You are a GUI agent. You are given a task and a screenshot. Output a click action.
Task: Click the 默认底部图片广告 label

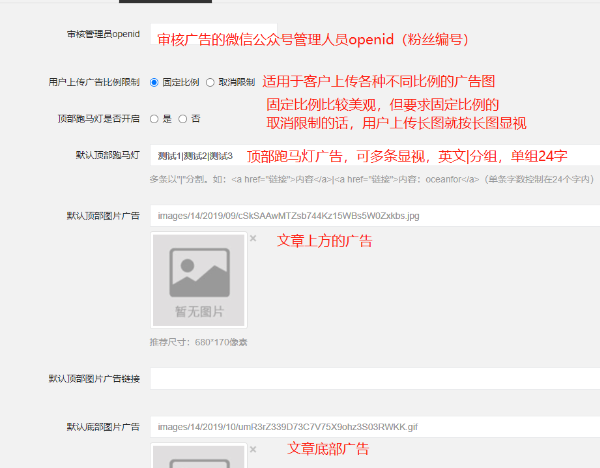[x=103, y=427]
